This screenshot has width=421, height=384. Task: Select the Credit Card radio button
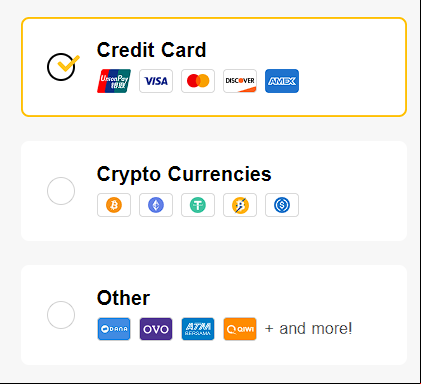[61, 67]
